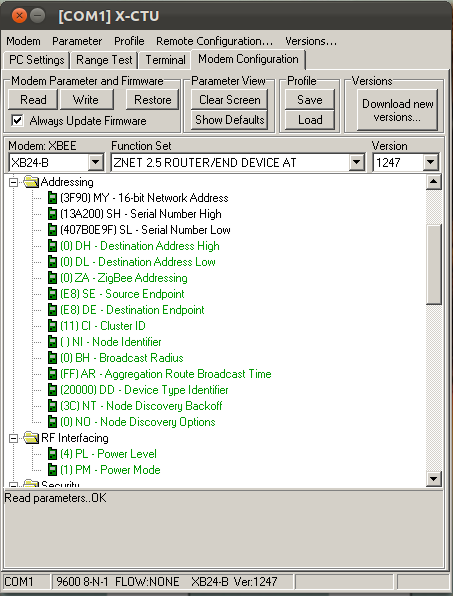Open the Parameter menu
This screenshot has width=453, height=596.
pos(77,41)
